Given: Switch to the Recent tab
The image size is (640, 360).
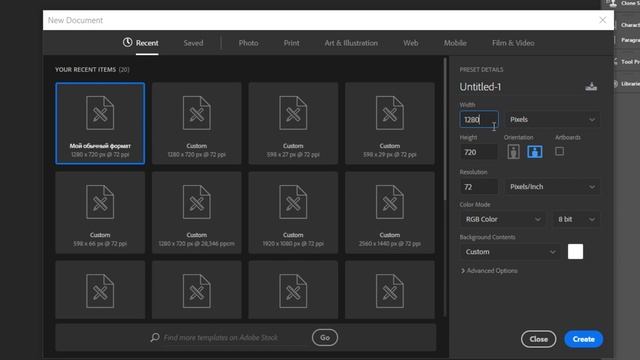Looking at the screenshot, I should [141, 43].
